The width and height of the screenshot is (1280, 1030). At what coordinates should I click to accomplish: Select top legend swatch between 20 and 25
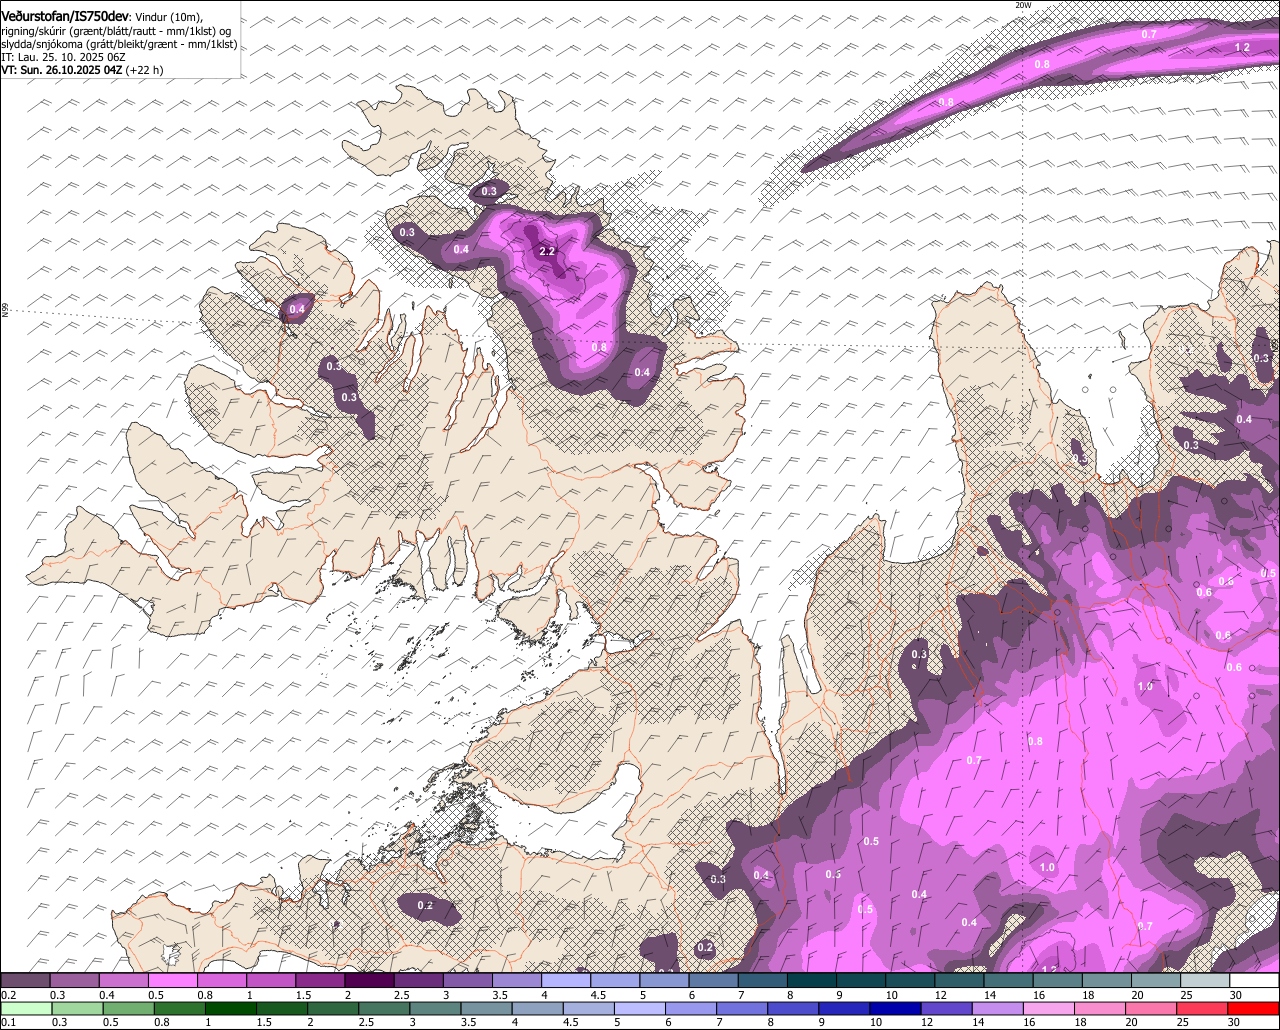click(x=1156, y=981)
